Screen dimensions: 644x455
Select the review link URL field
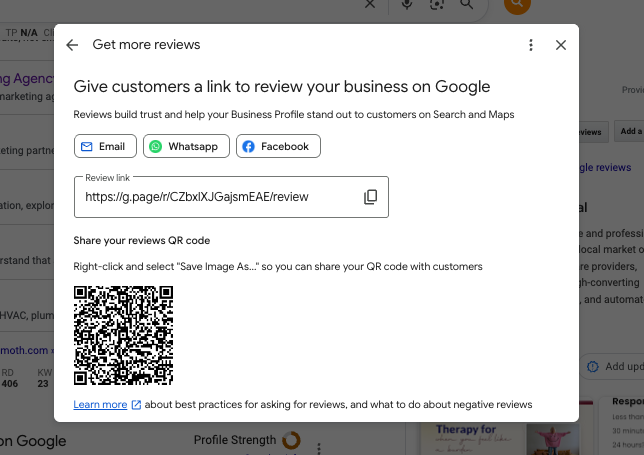pyautogui.click(x=231, y=197)
